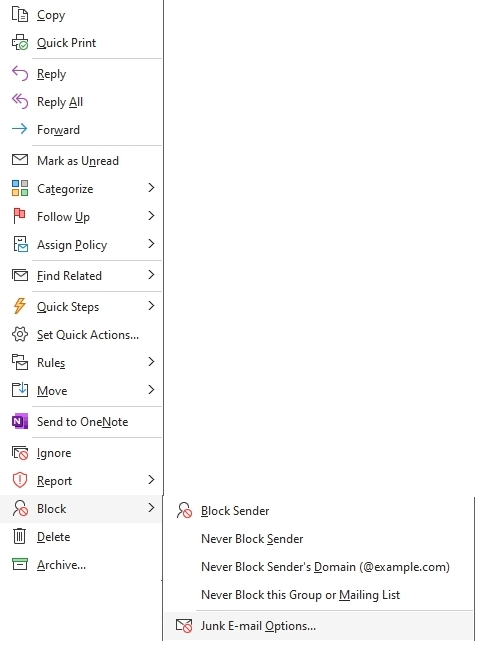Expand the Report submenu arrow
This screenshot has height=649, width=479.
(151, 480)
